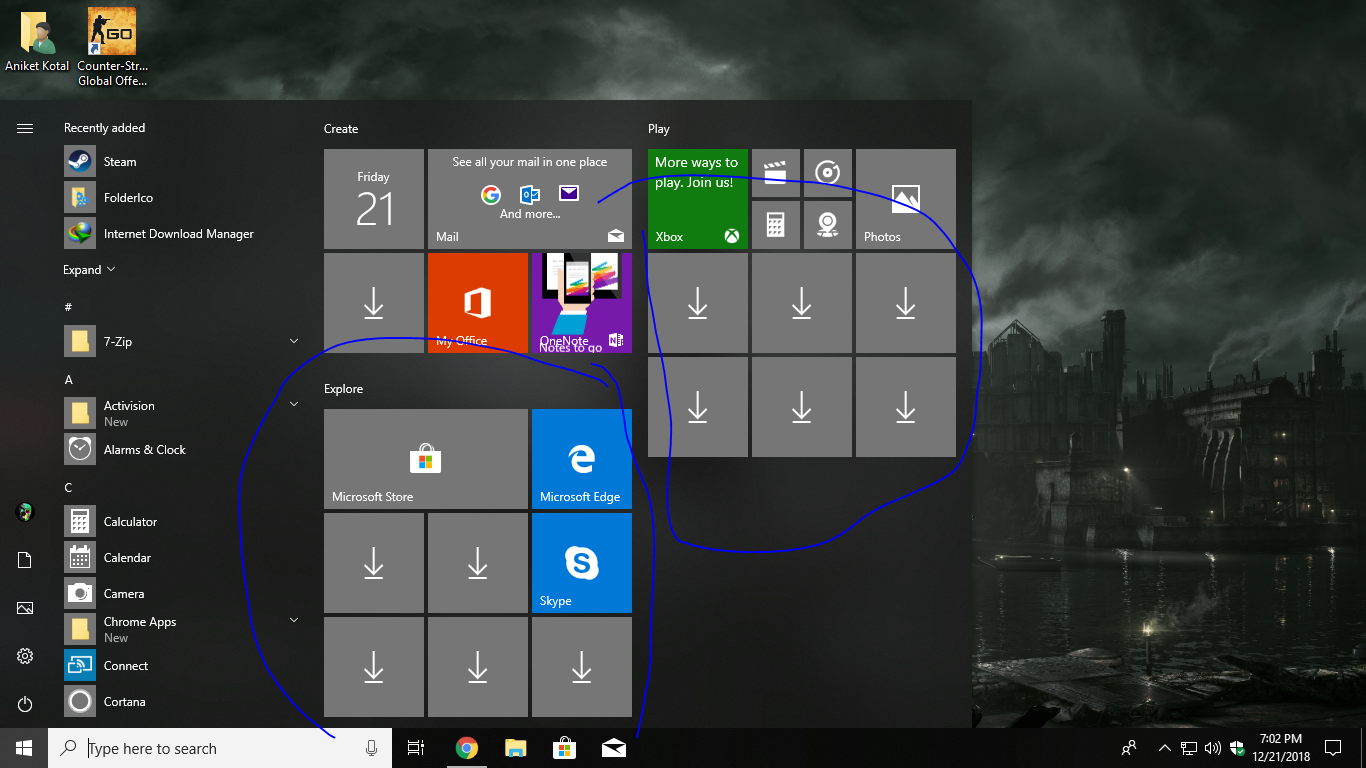Click the Explore group header
1366x768 pixels.
[x=343, y=389]
